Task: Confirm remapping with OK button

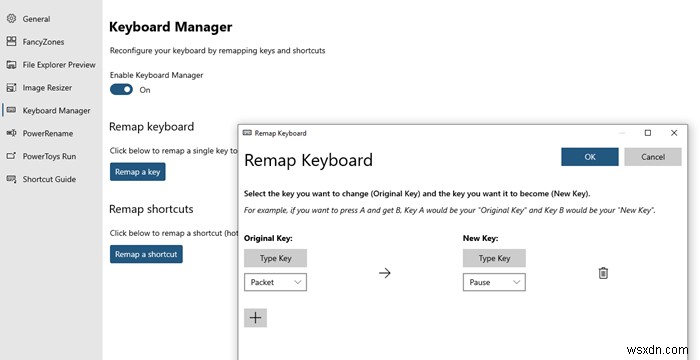Action: (x=590, y=157)
